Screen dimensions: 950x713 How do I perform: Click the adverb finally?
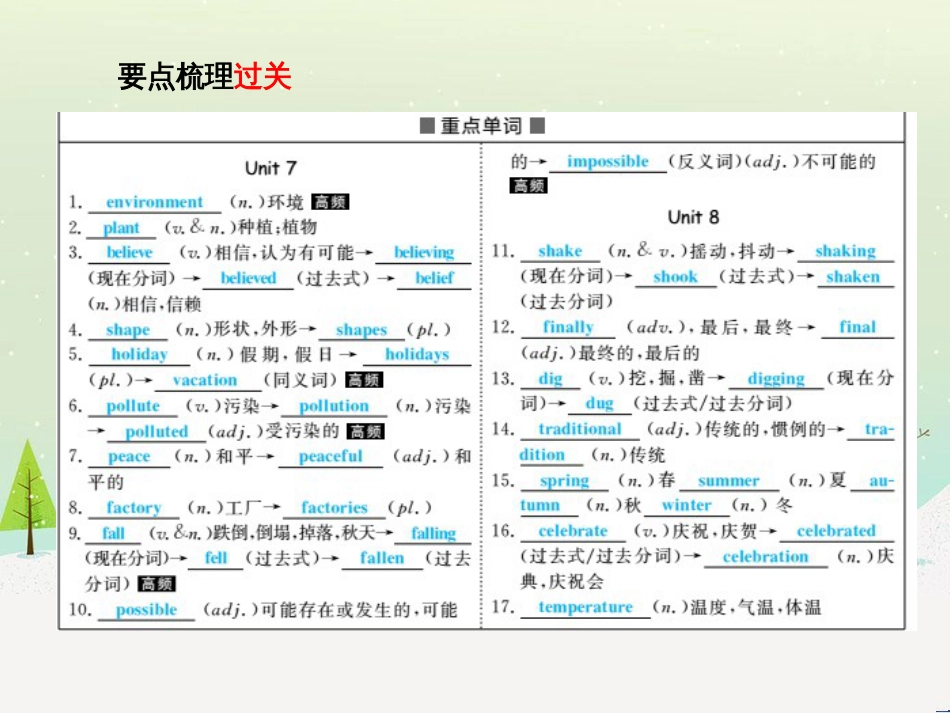pyautogui.click(x=568, y=327)
